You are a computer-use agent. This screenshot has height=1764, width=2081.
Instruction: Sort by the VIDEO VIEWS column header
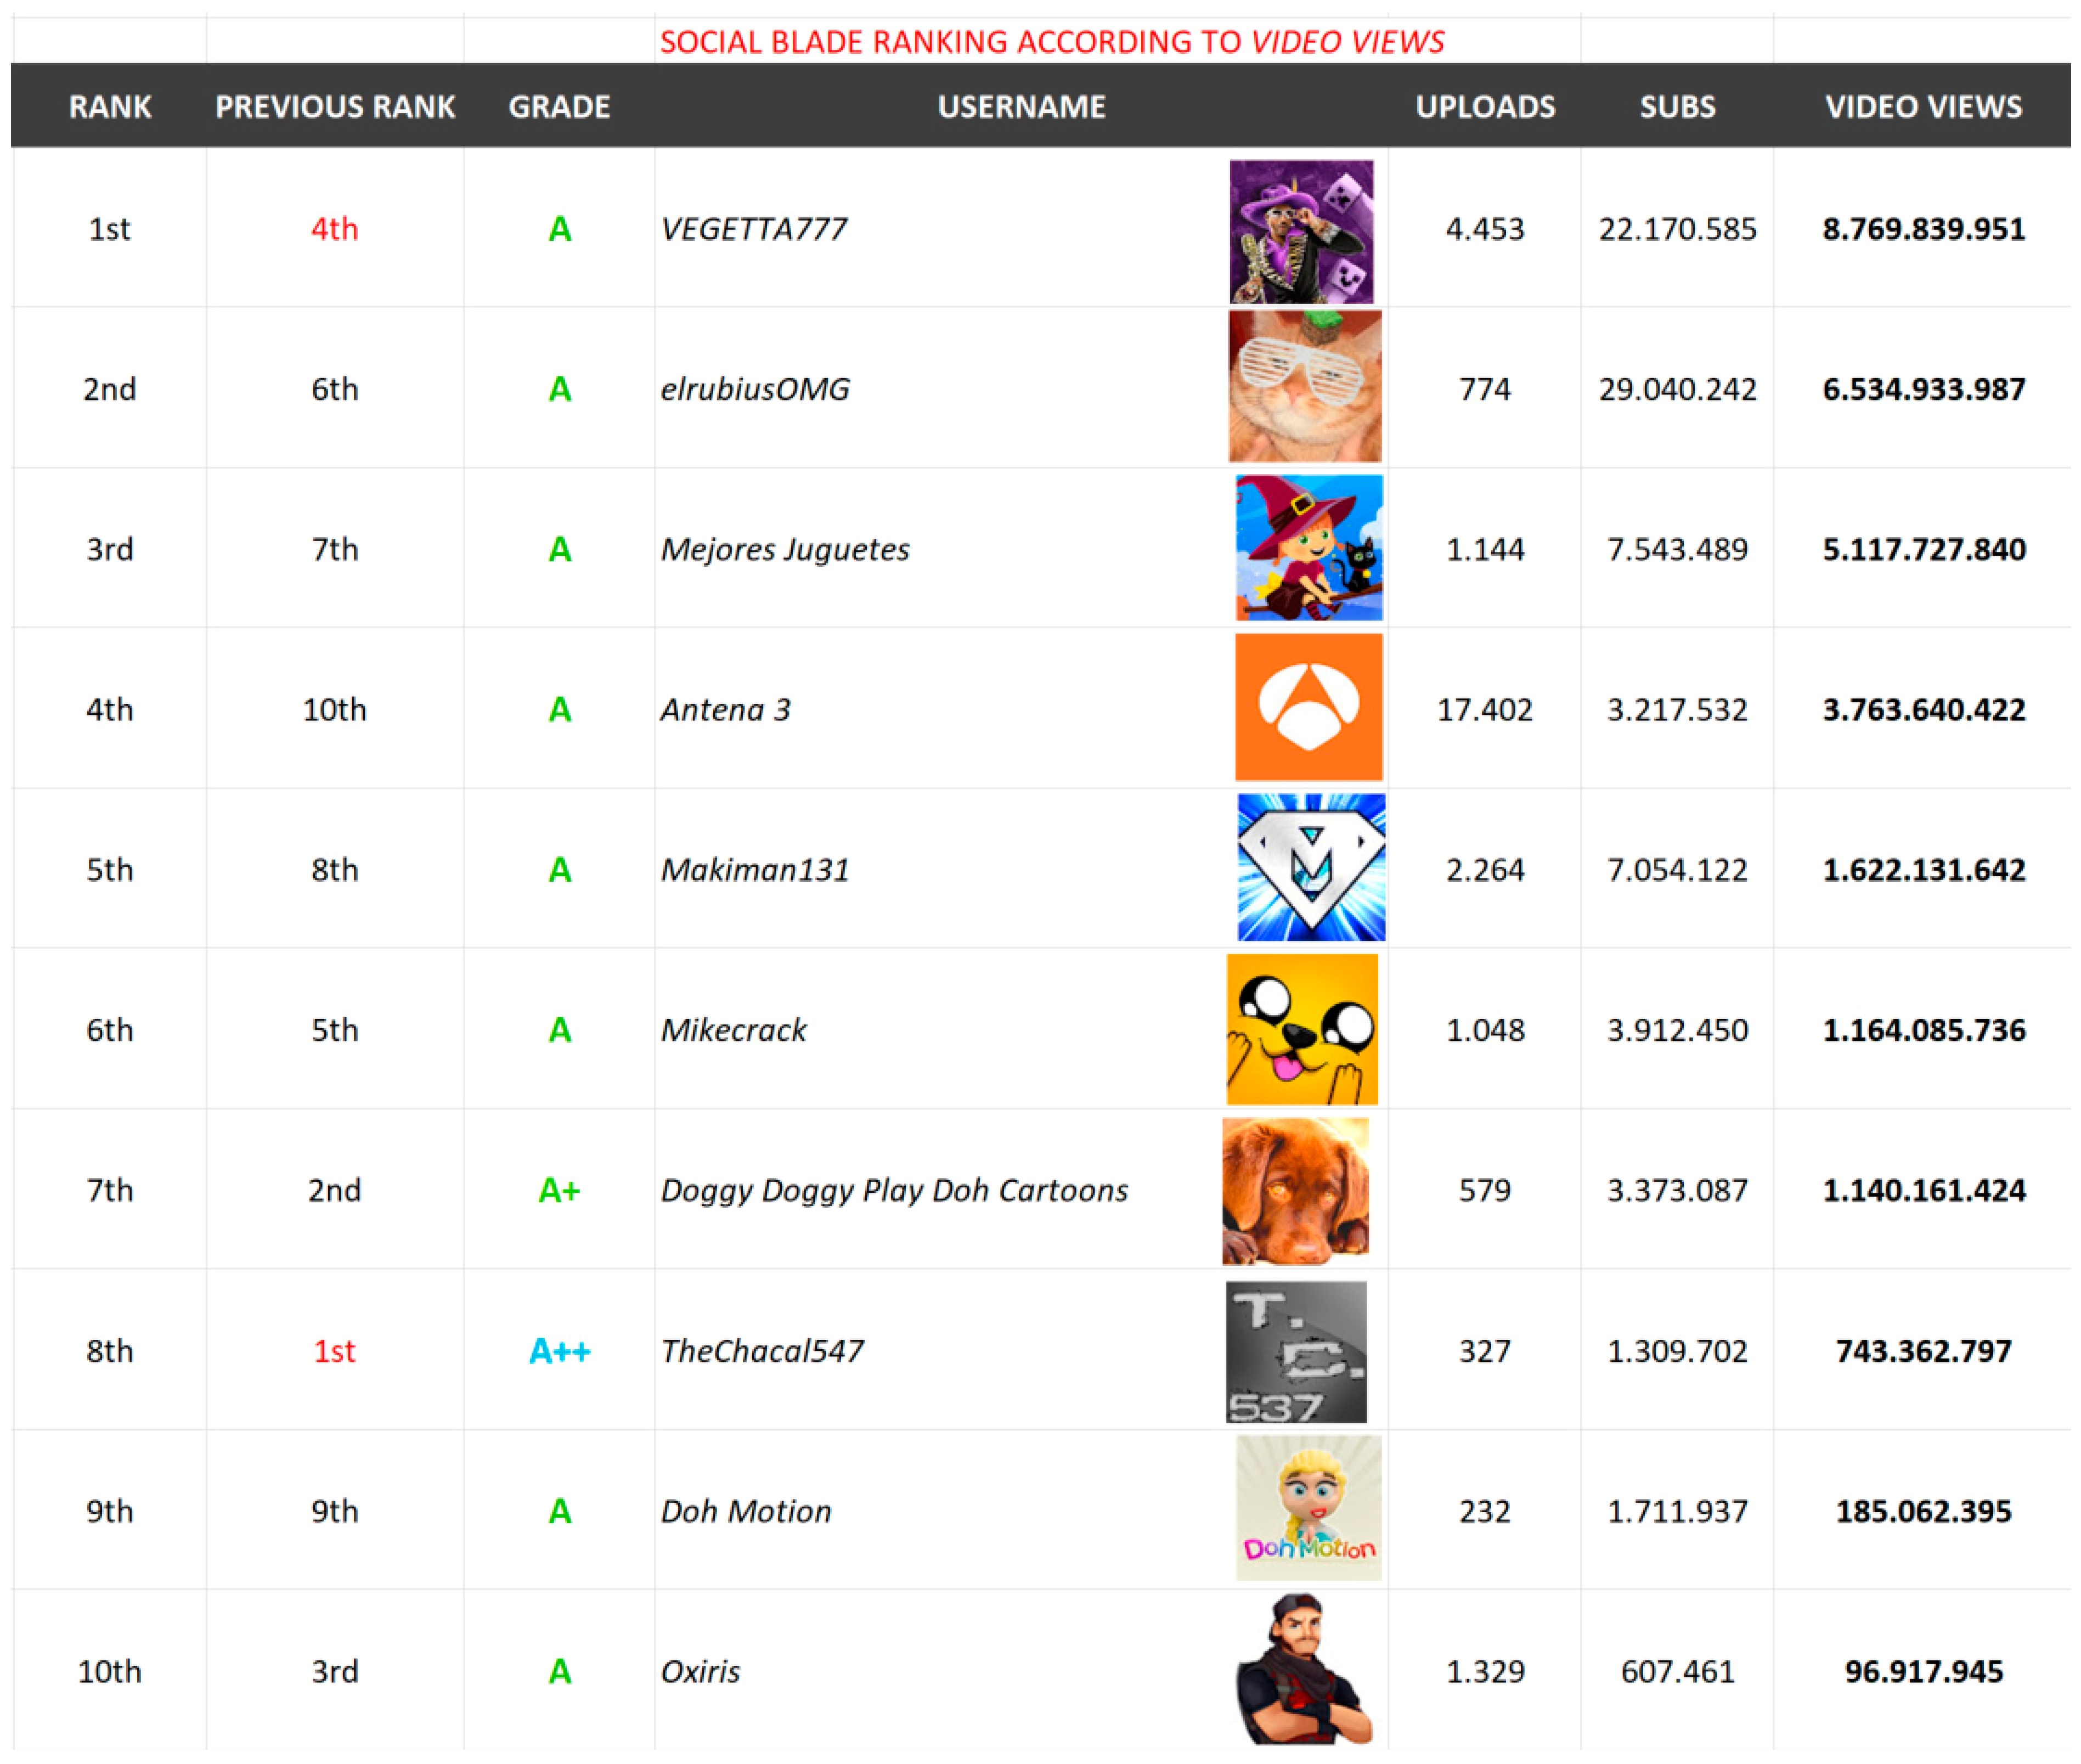(1922, 107)
